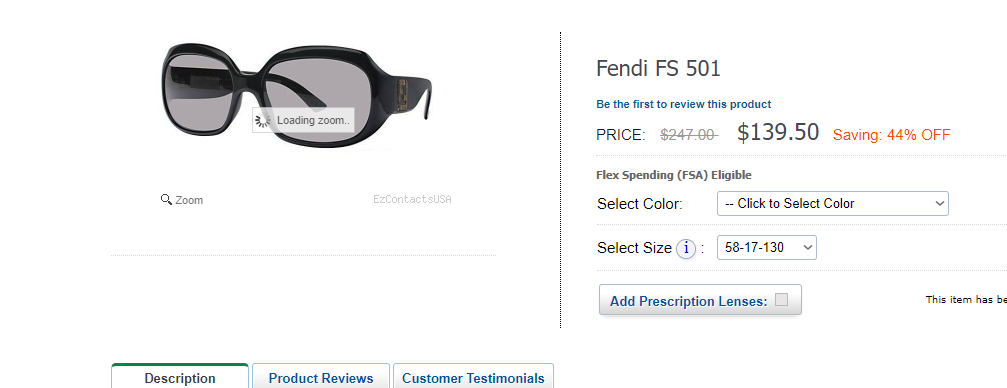This screenshot has height=388, width=1007.
Task: Click the size info icon
Action: [x=686, y=248]
